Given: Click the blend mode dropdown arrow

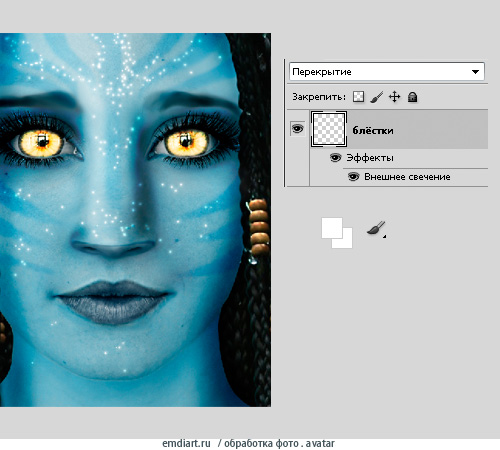Looking at the screenshot, I should (475, 72).
